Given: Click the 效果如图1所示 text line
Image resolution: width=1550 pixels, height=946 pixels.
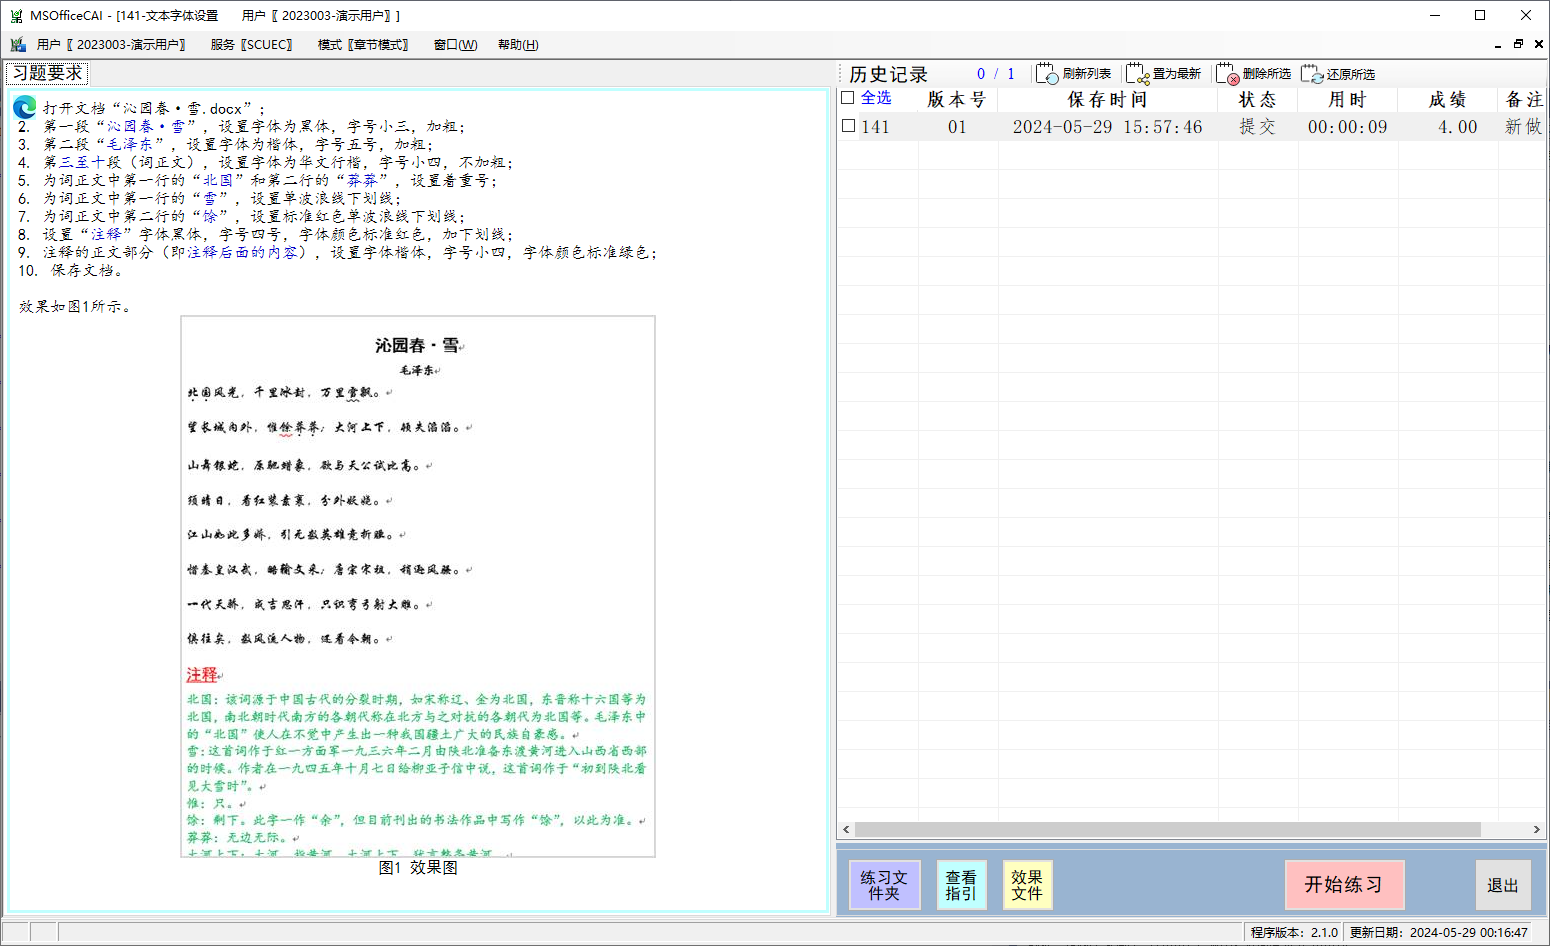Looking at the screenshot, I should coord(75,307).
